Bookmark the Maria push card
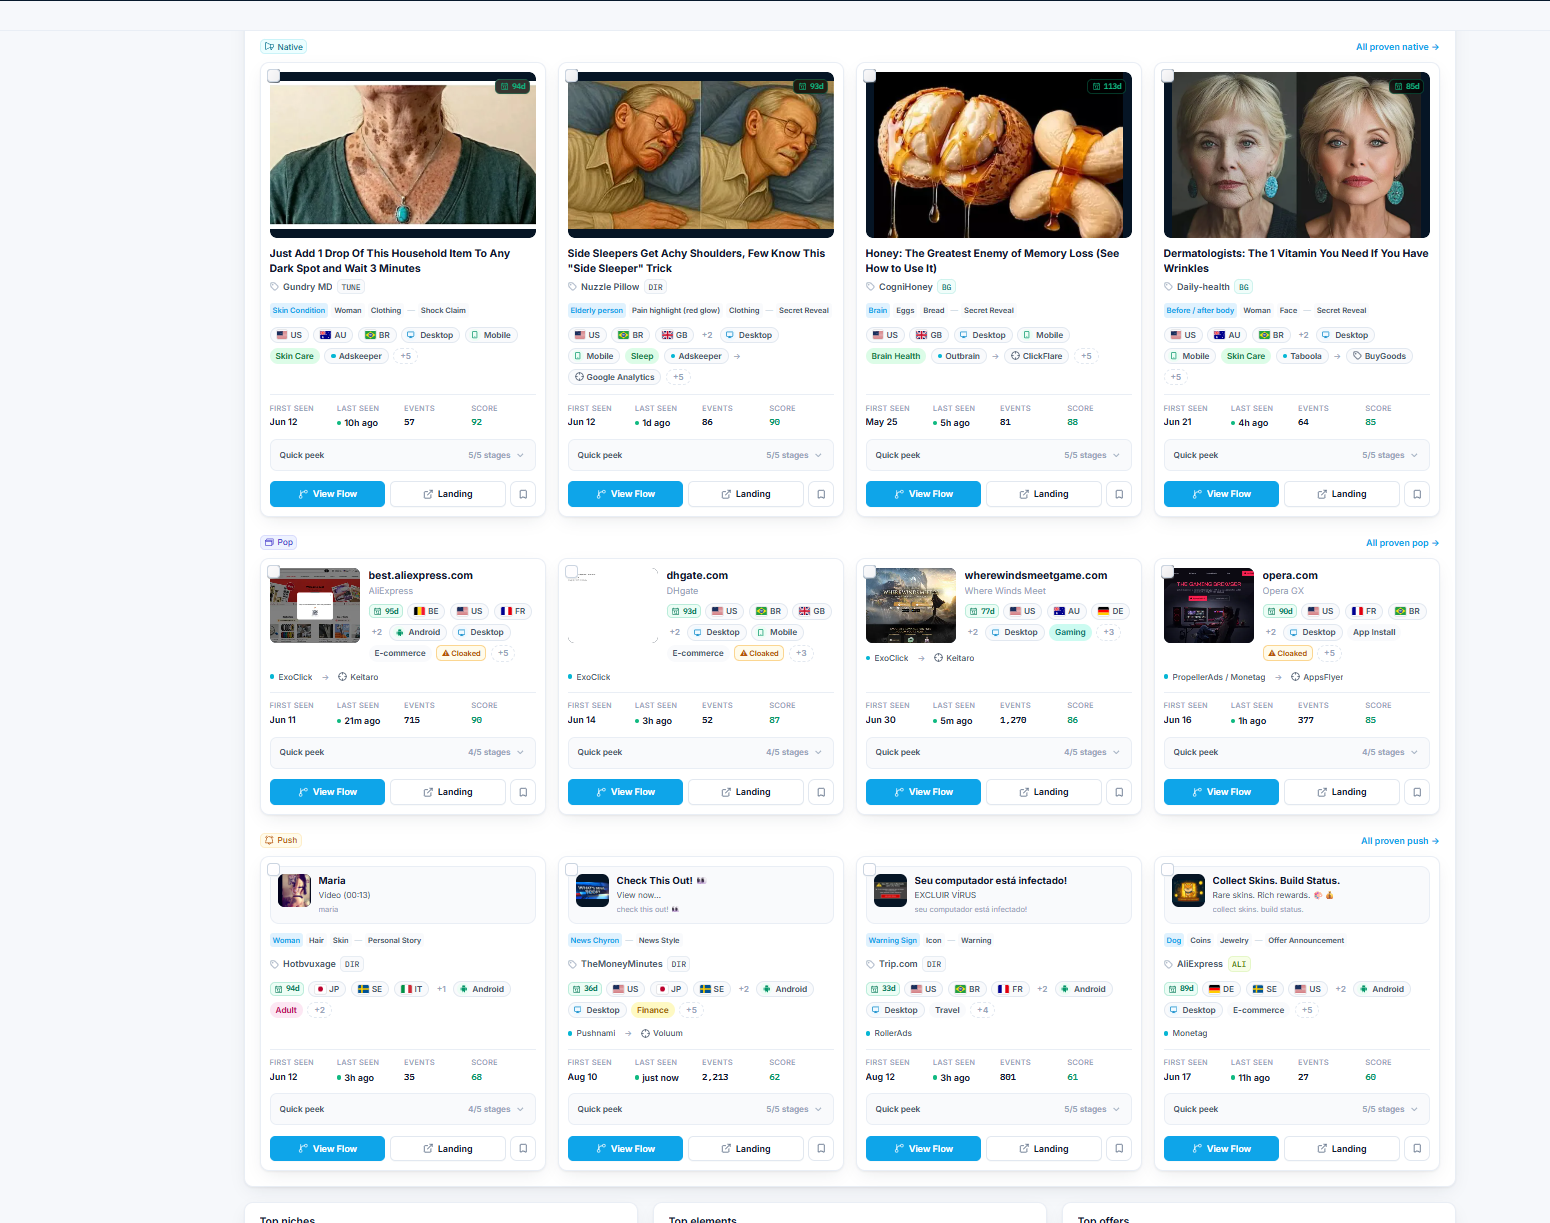 click(x=523, y=1149)
